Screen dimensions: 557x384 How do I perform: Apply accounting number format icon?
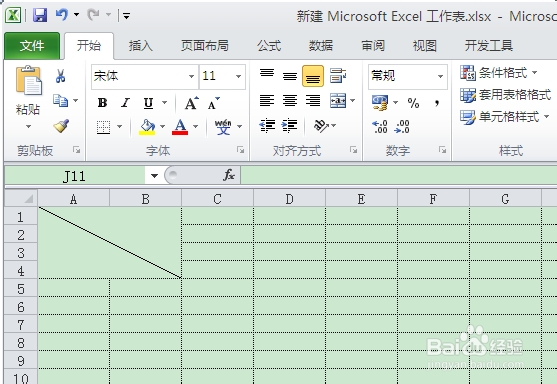click(380, 103)
